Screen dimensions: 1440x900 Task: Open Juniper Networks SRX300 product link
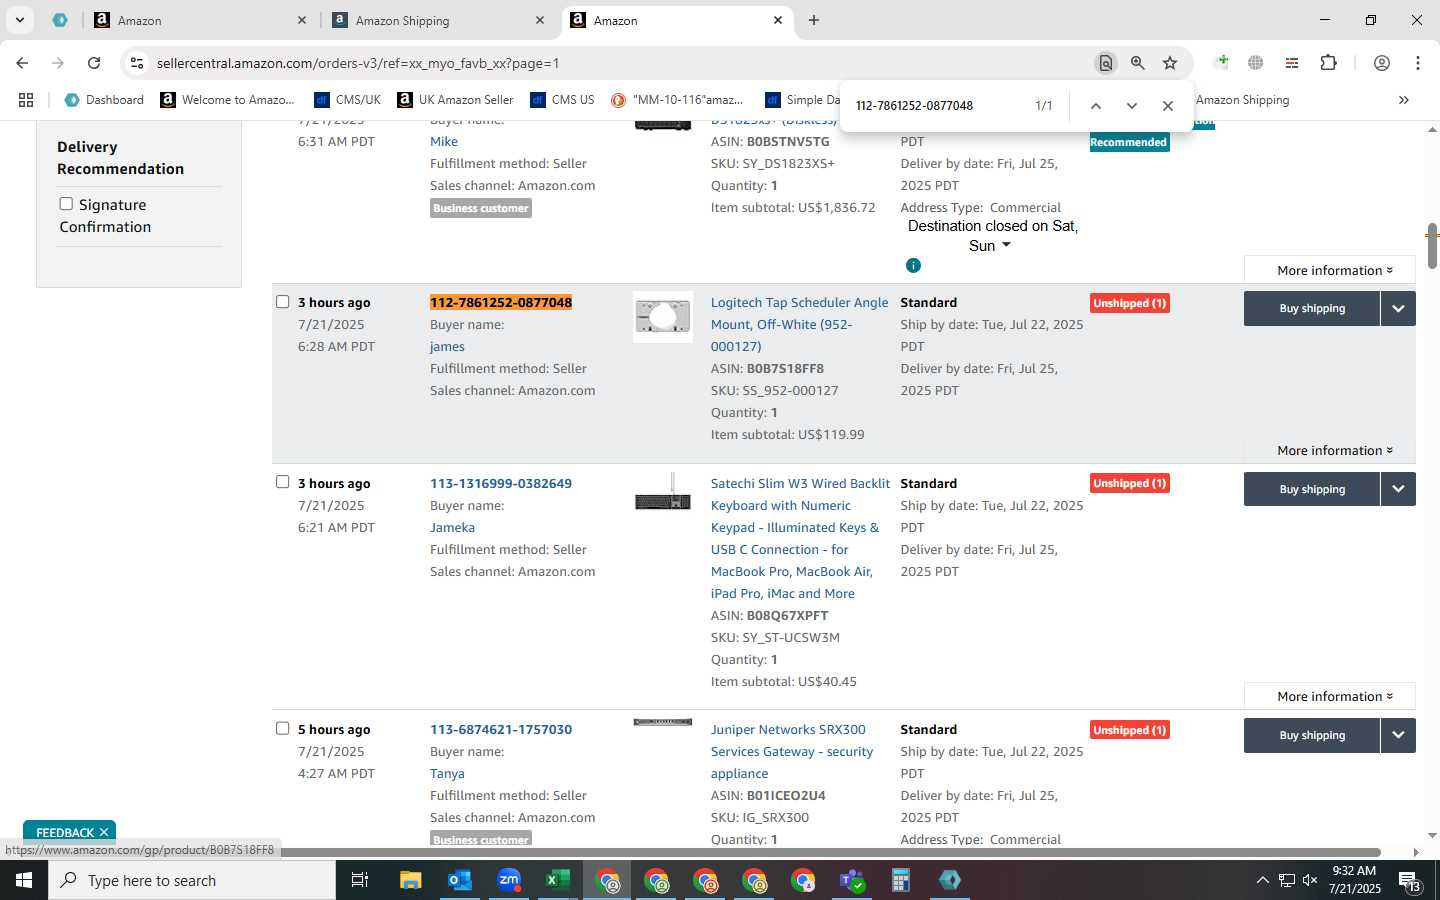(x=791, y=751)
